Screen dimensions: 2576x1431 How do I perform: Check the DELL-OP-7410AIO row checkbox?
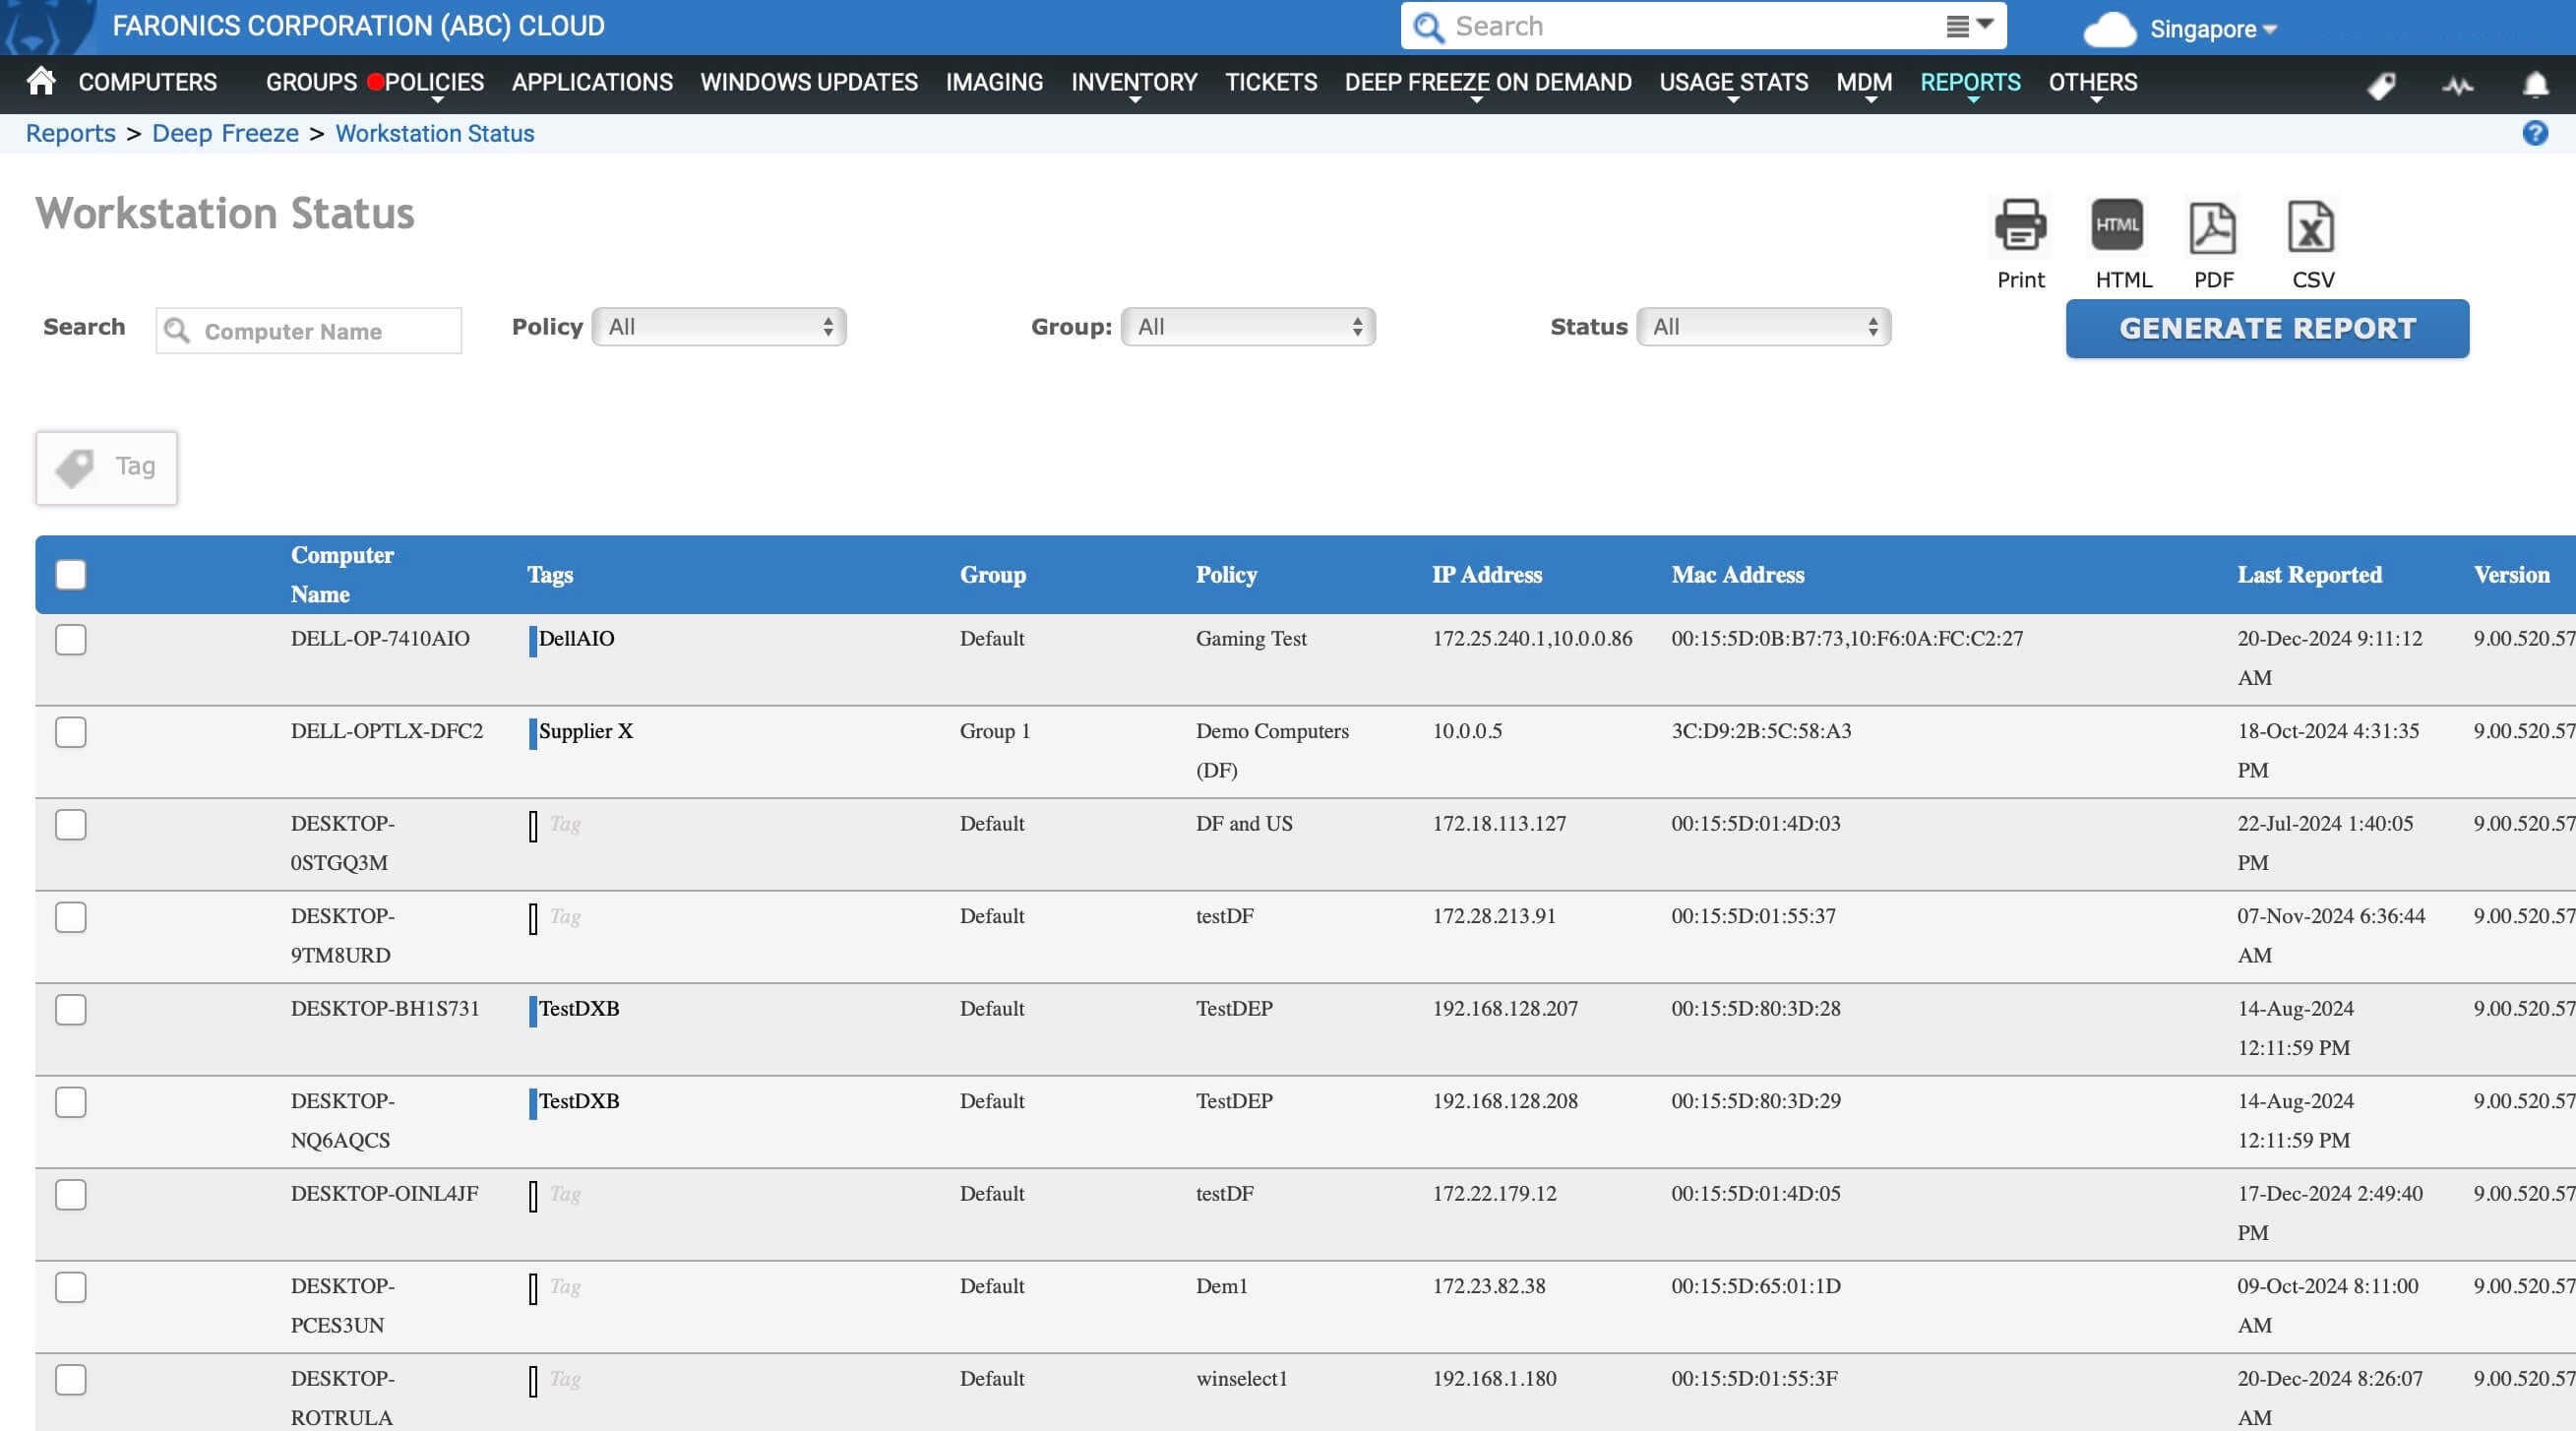point(71,639)
